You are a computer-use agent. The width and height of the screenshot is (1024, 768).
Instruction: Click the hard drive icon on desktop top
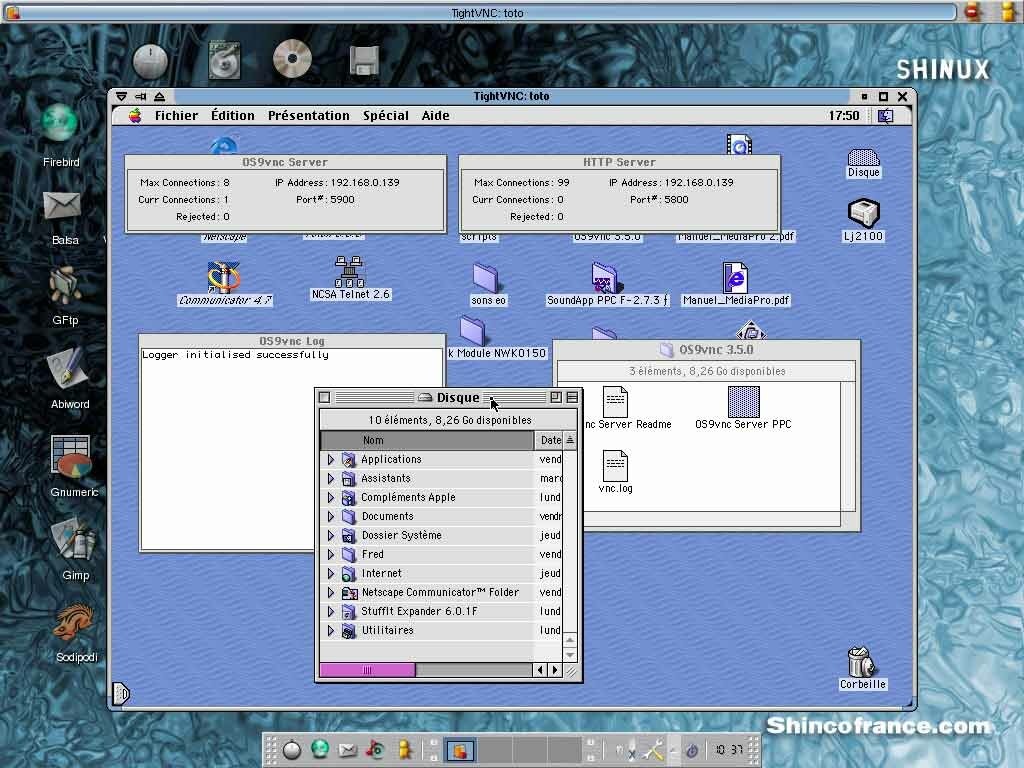tap(224, 60)
